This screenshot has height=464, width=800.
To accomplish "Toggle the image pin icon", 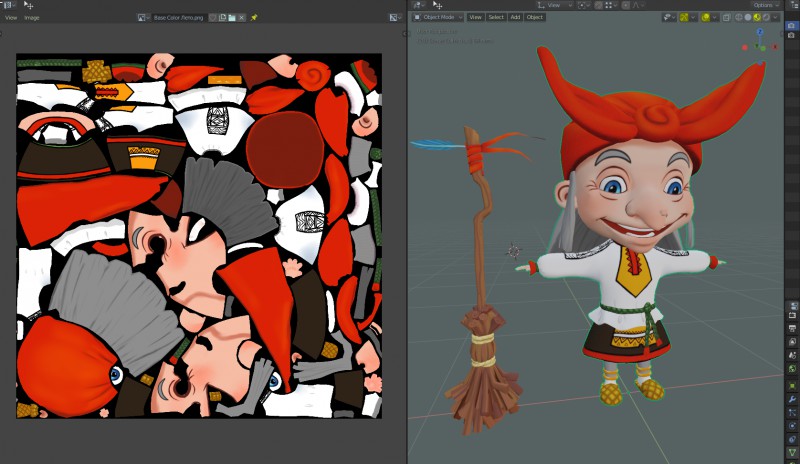I will tap(254, 17).
